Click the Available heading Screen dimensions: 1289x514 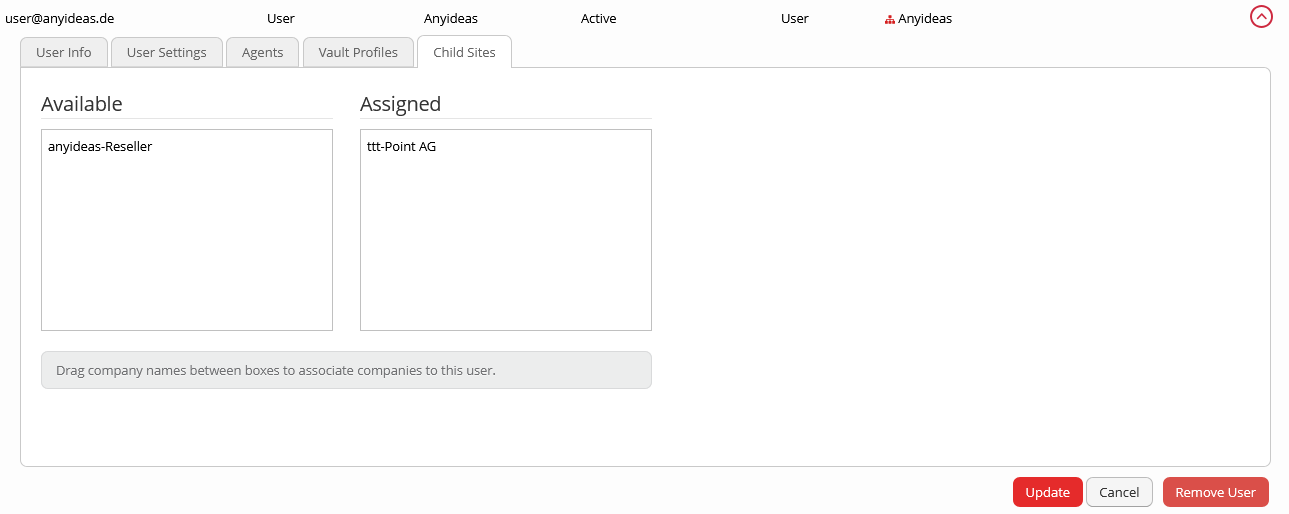82,104
